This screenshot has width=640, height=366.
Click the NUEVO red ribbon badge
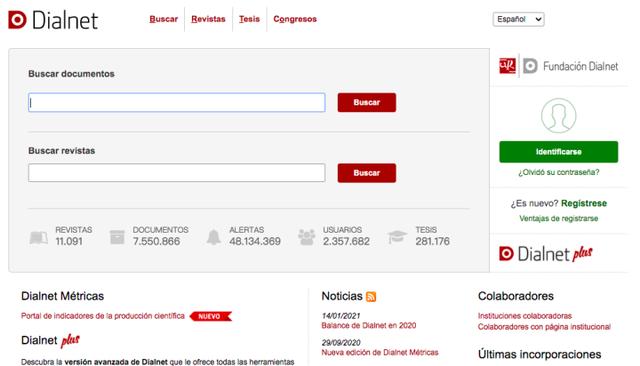(211, 316)
